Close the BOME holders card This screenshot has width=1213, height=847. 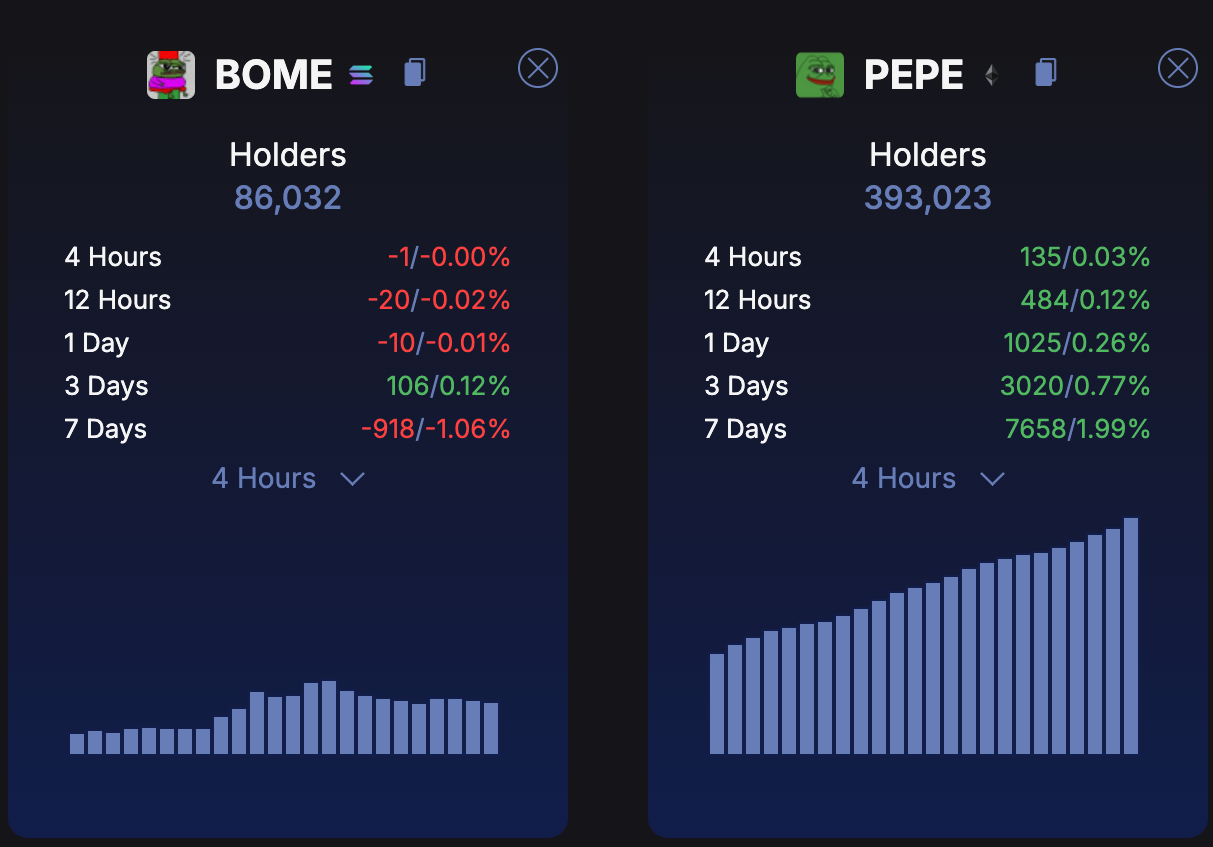538,68
